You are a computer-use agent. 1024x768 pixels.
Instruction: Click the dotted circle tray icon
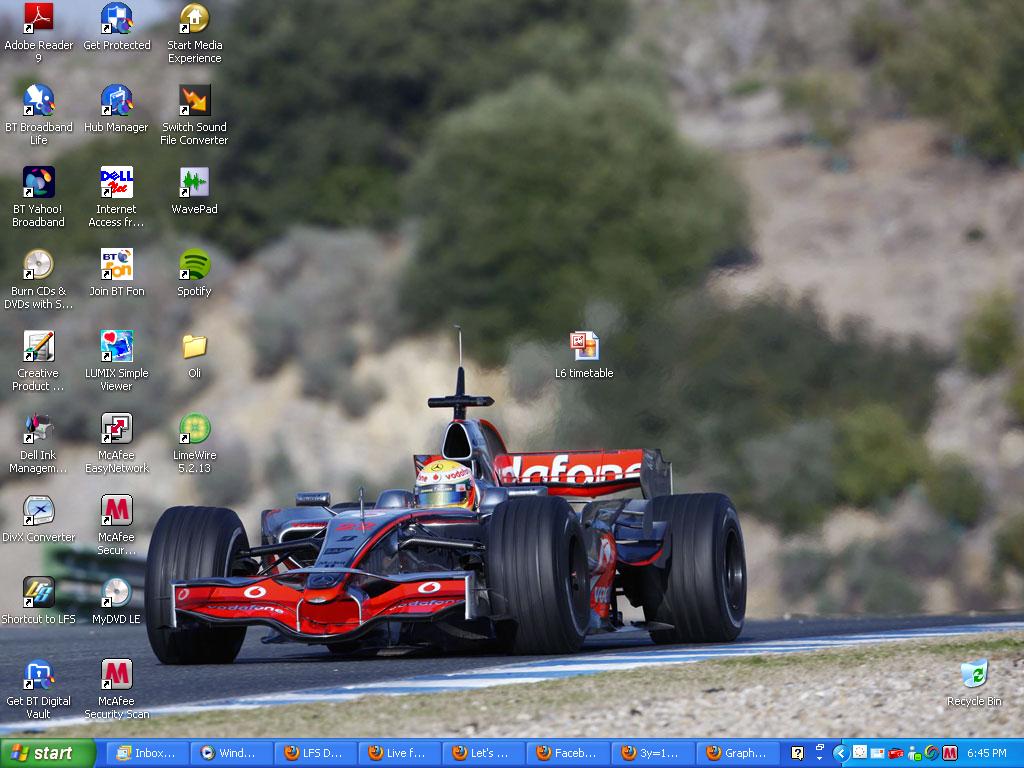859,752
